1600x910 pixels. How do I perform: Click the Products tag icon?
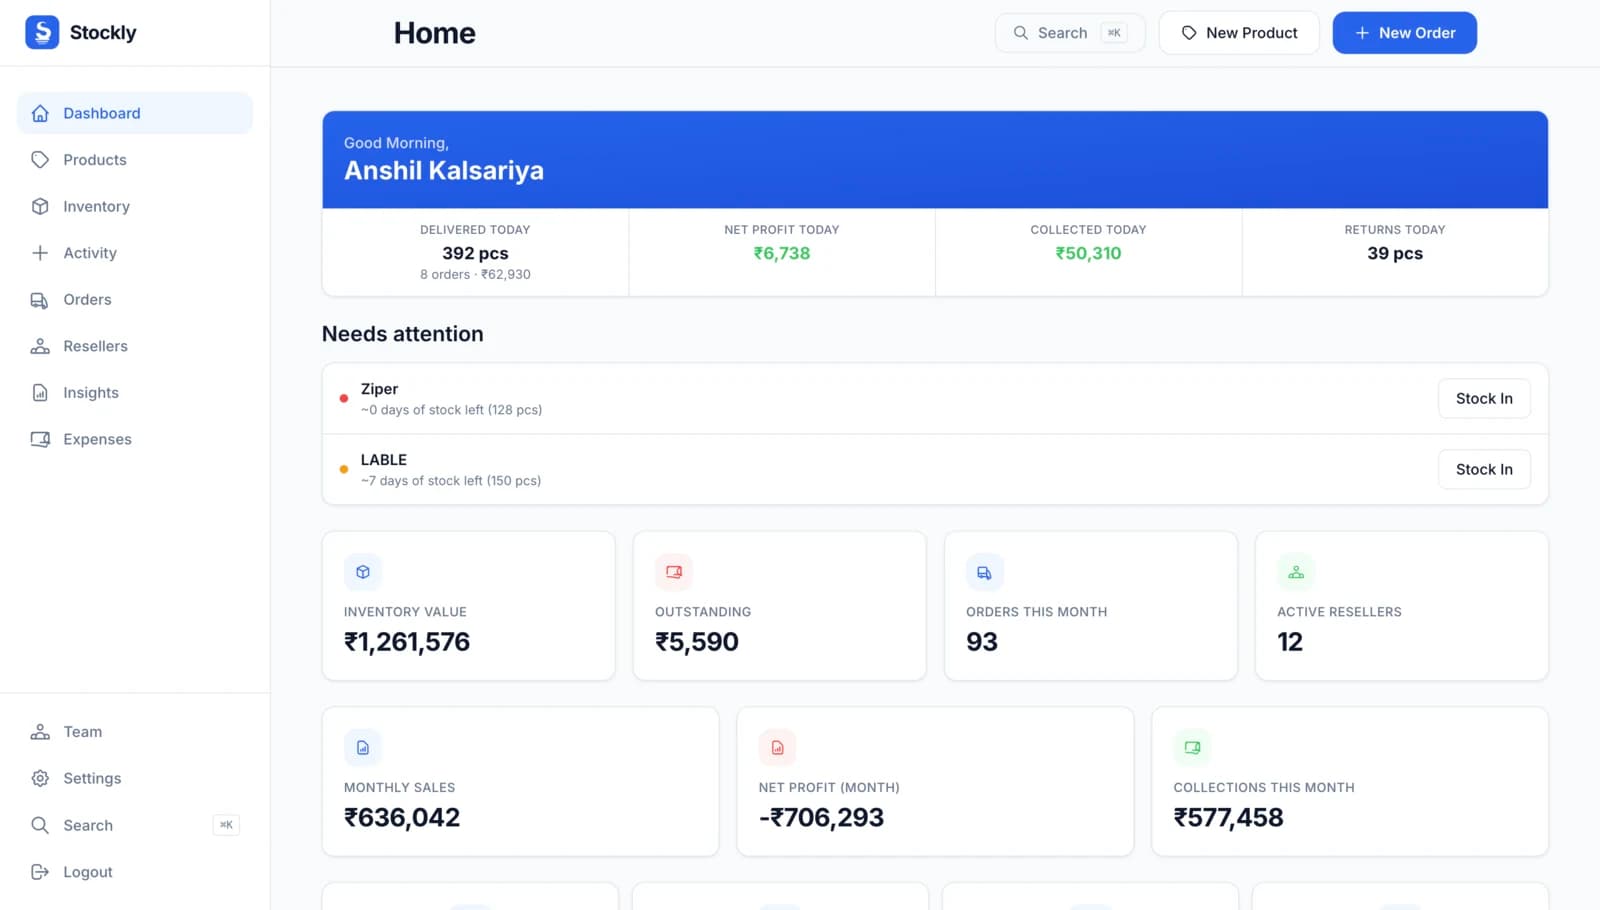[40, 160]
